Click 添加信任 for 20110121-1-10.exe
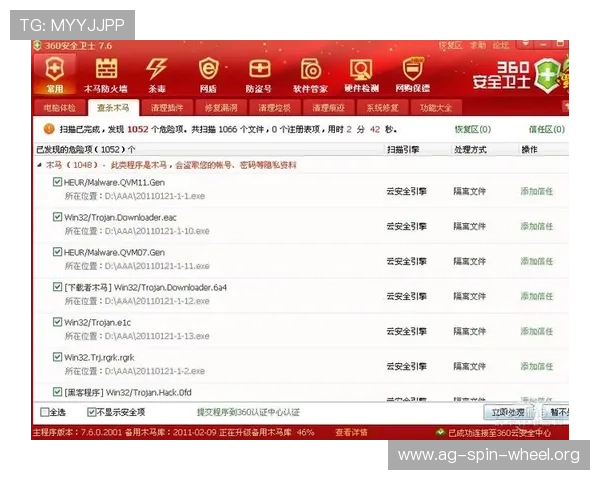This screenshot has height=480, width=600. [x=536, y=226]
